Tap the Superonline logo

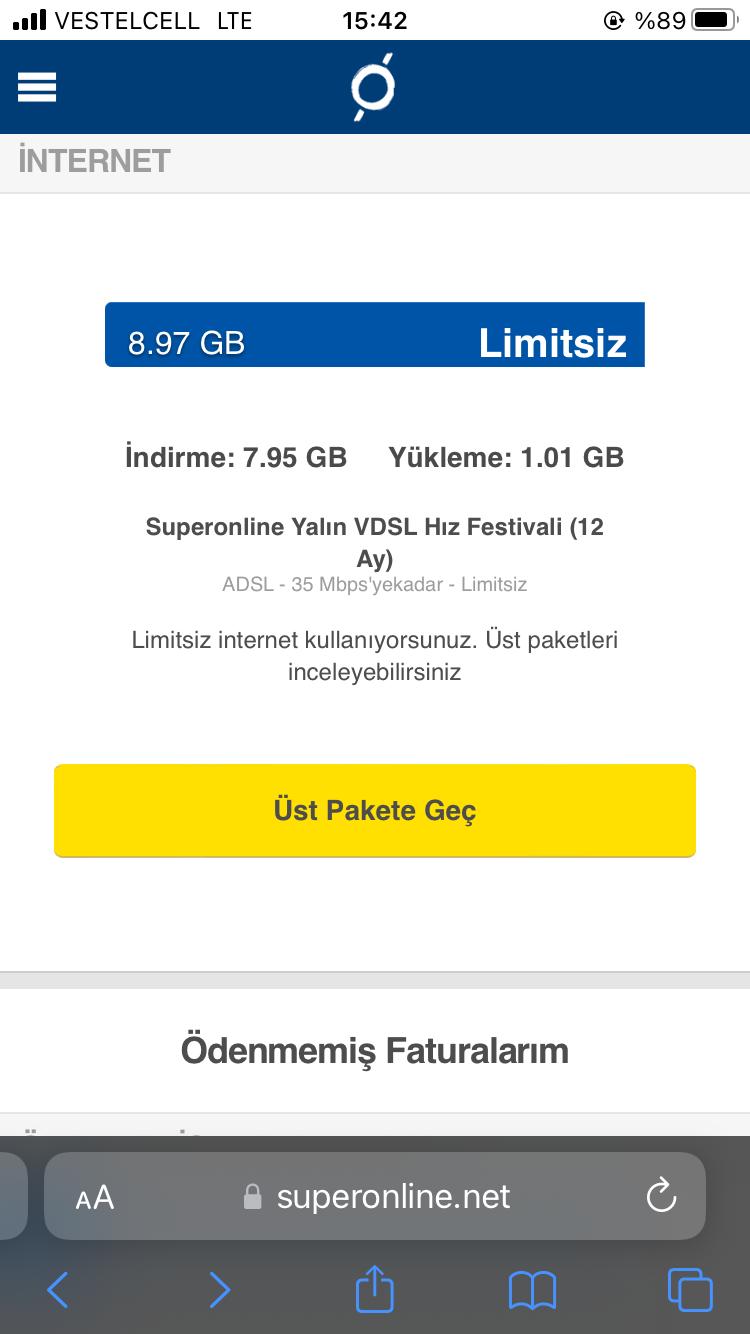374,88
